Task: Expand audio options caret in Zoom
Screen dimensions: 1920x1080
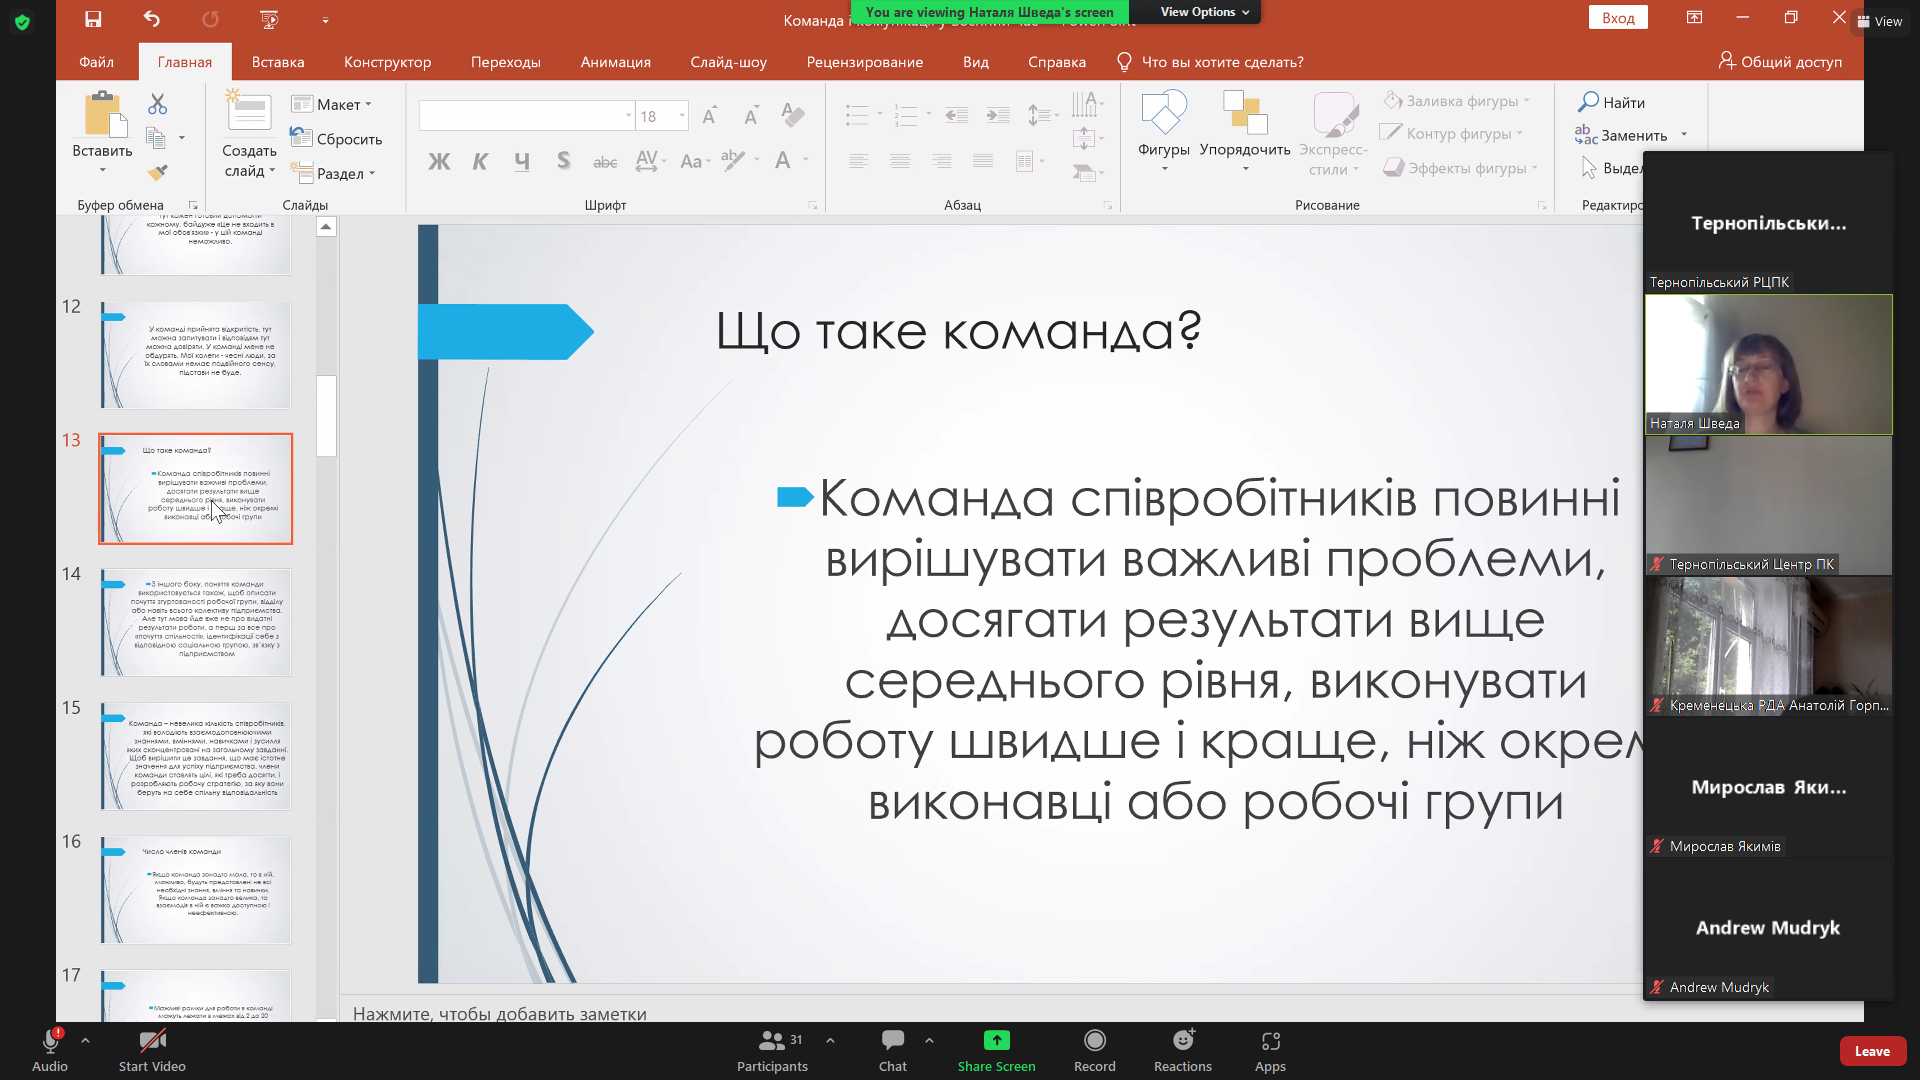Action: pyautogui.click(x=85, y=1040)
